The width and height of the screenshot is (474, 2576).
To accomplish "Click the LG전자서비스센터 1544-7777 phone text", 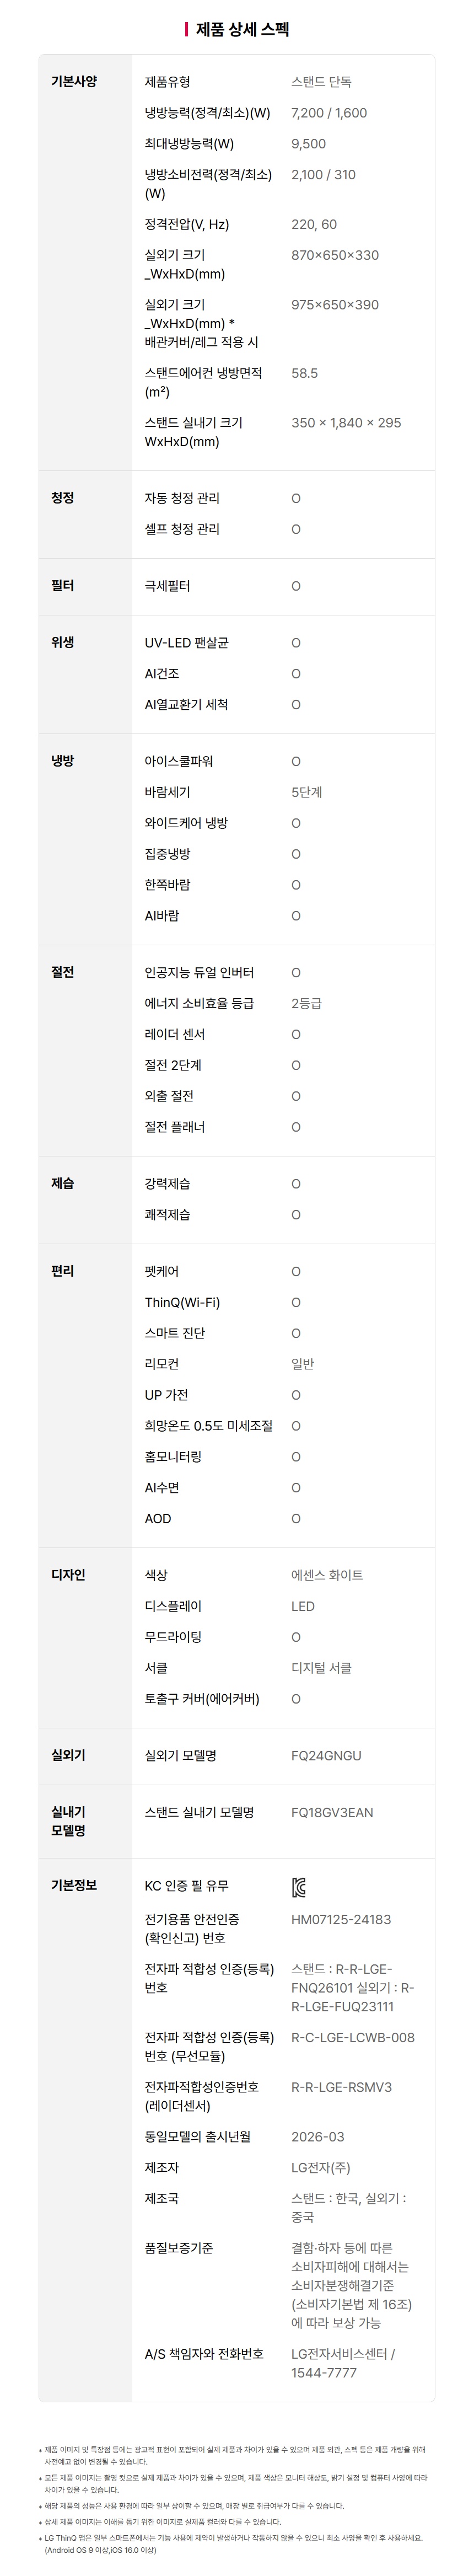I will (x=343, y=2363).
